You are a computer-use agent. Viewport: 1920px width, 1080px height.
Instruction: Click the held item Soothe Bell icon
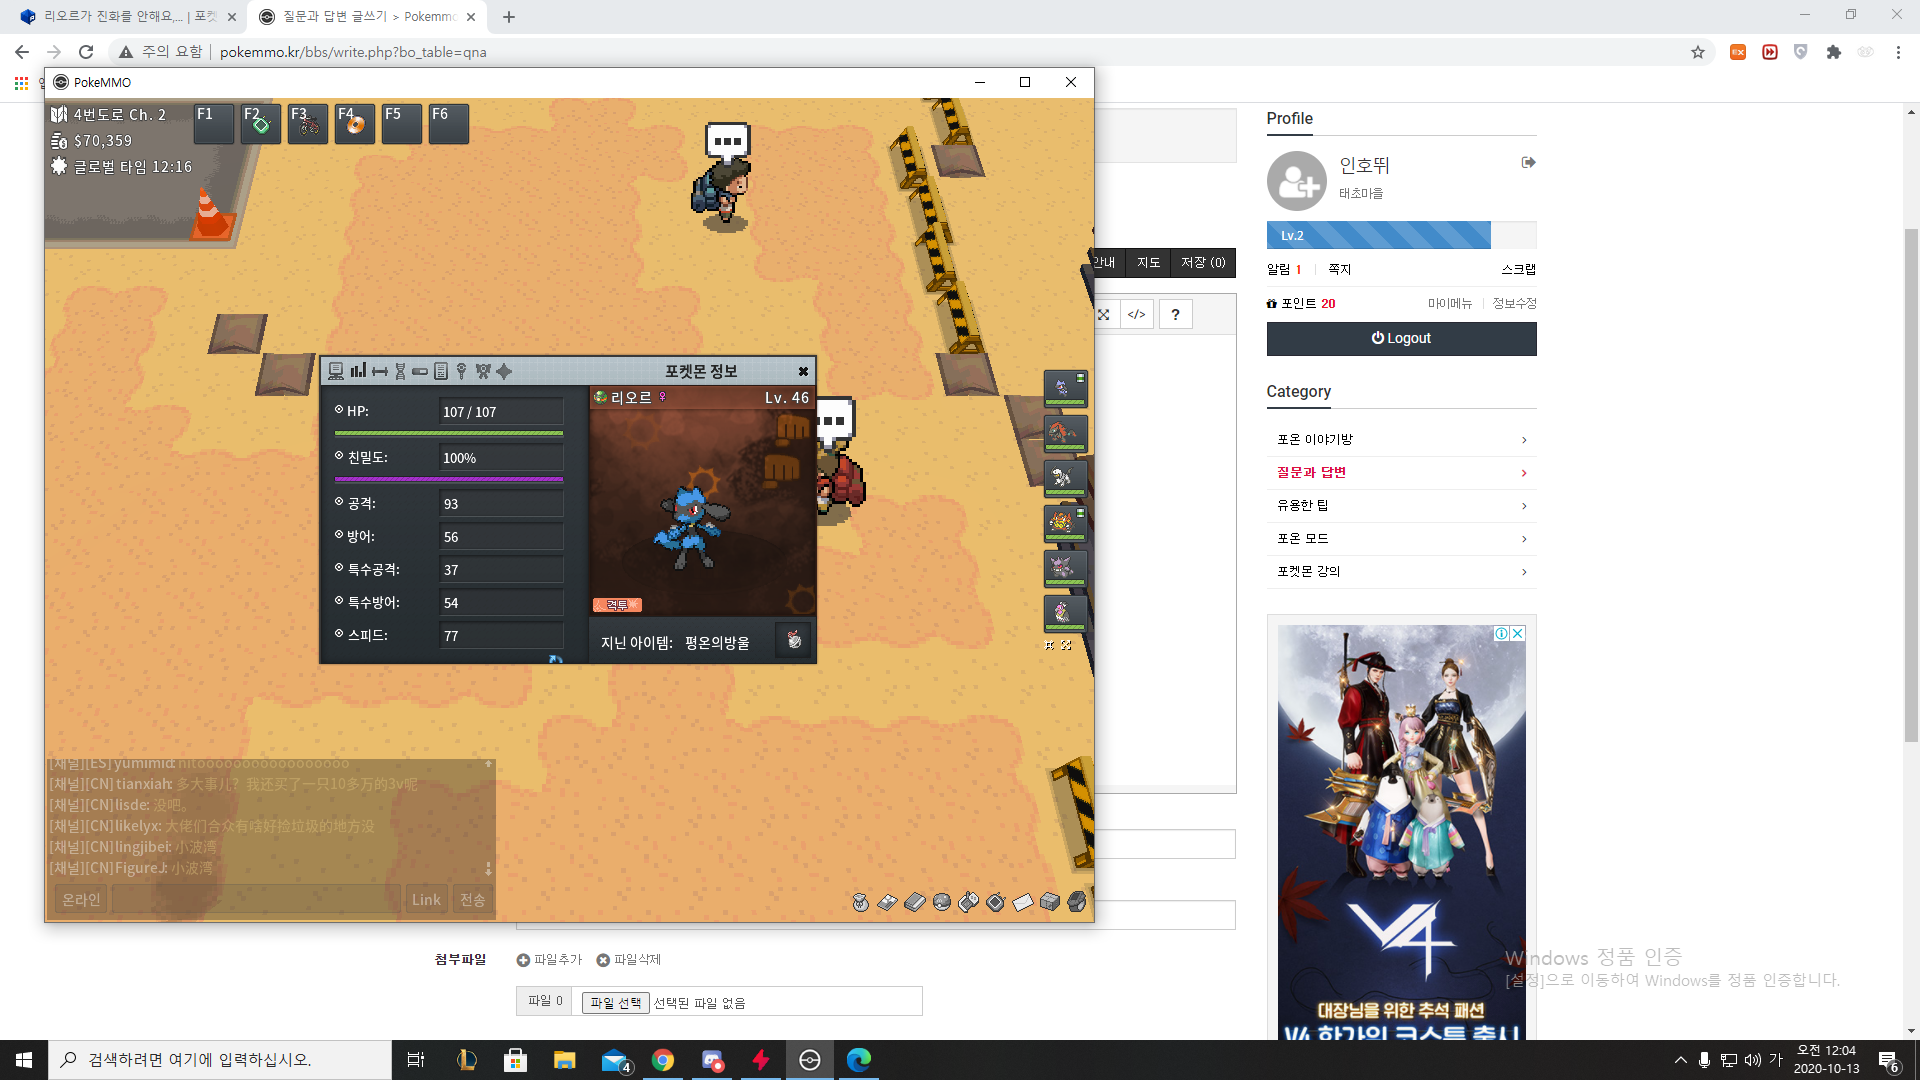(x=794, y=641)
